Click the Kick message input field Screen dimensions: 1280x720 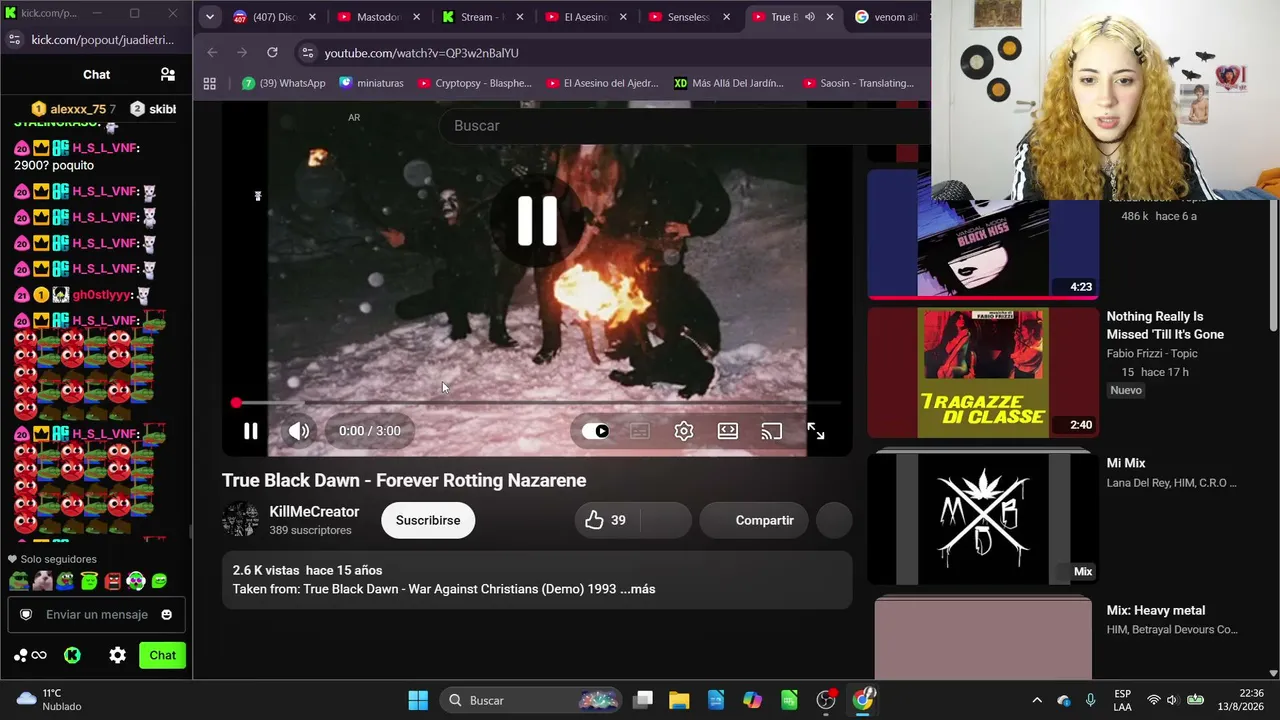coord(97,615)
